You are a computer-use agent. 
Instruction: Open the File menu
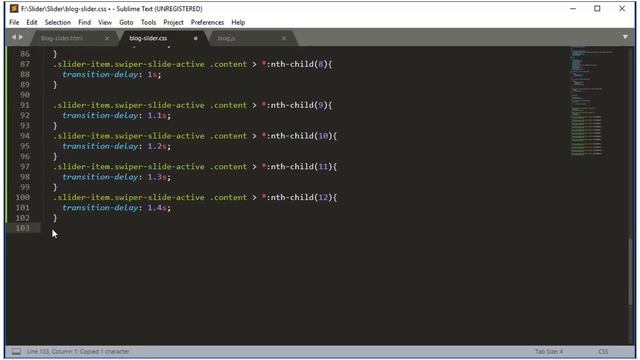[x=14, y=22]
